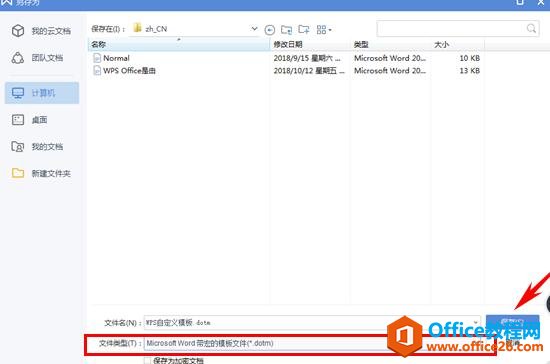Click the 13 KB size cell
The height and width of the screenshot is (364, 550).
pyautogui.click(x=469, y=71)
